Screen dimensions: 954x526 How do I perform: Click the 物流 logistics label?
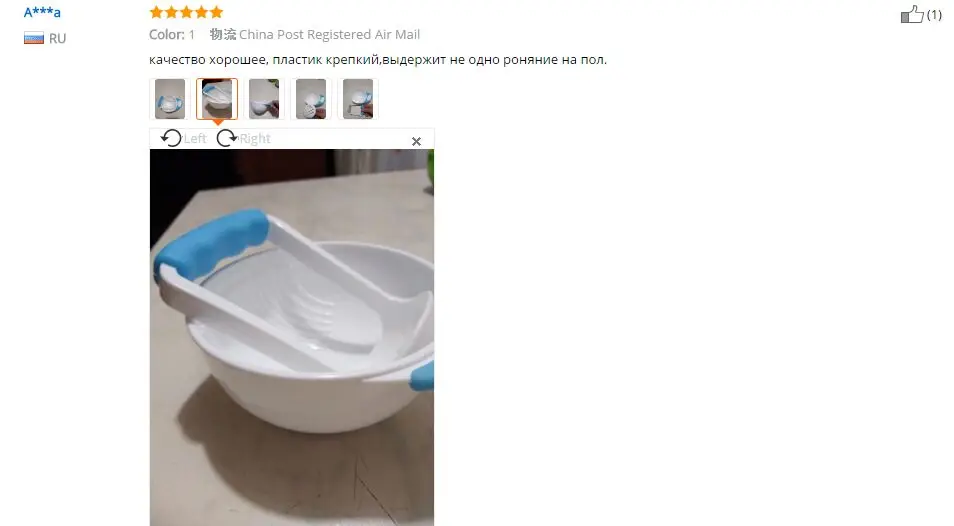click(223, 34)
